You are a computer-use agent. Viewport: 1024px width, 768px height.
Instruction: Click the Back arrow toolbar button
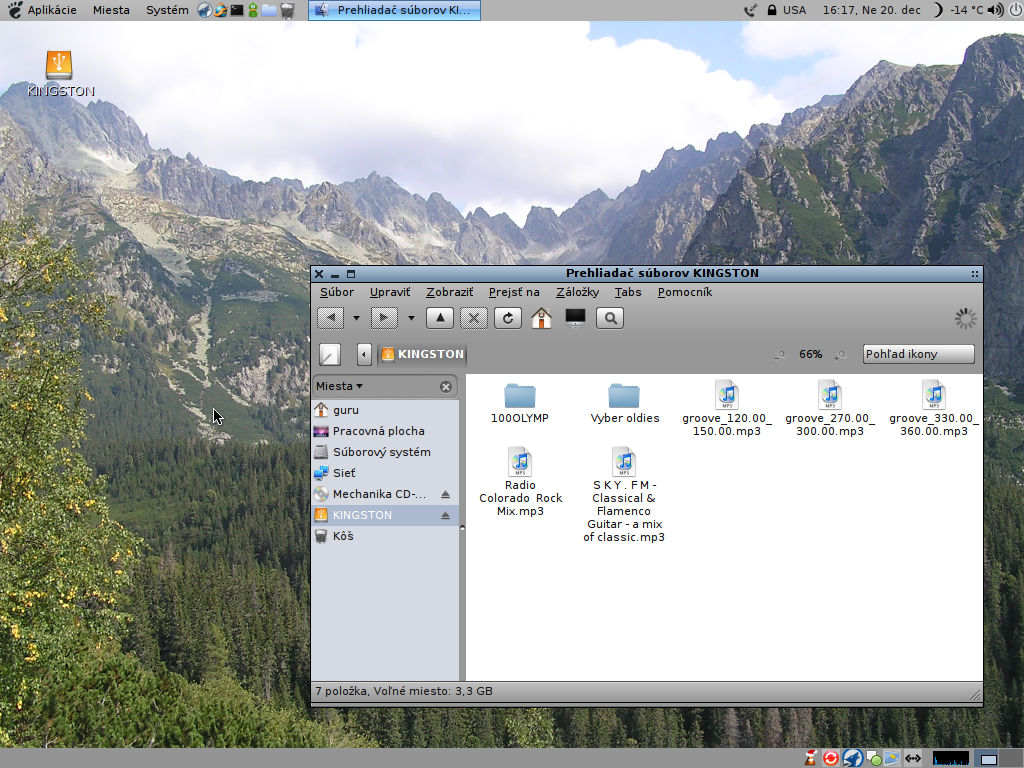pyautogui.click(x=330, y=318)
